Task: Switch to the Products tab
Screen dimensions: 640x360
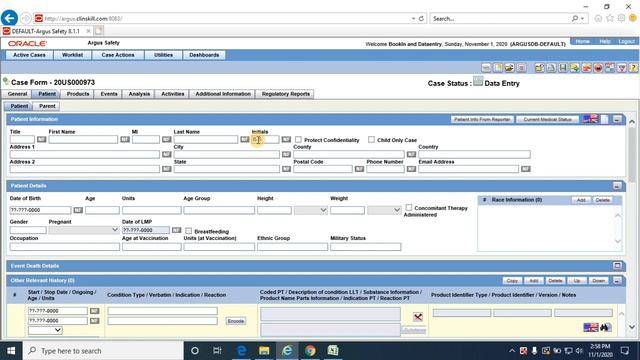Action: (78, 94)
